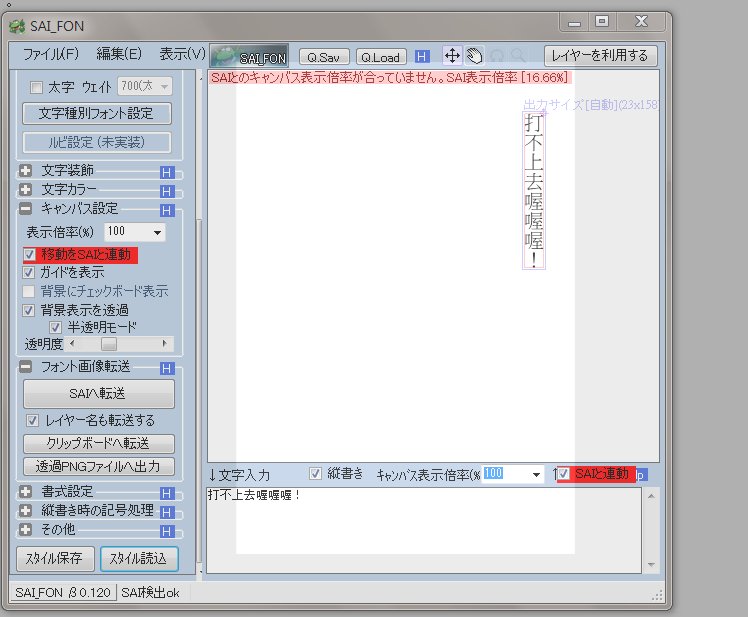
Task: Click the greyed magnifier zoom icon
Action: pyautogui.click(x=518, y=56)
